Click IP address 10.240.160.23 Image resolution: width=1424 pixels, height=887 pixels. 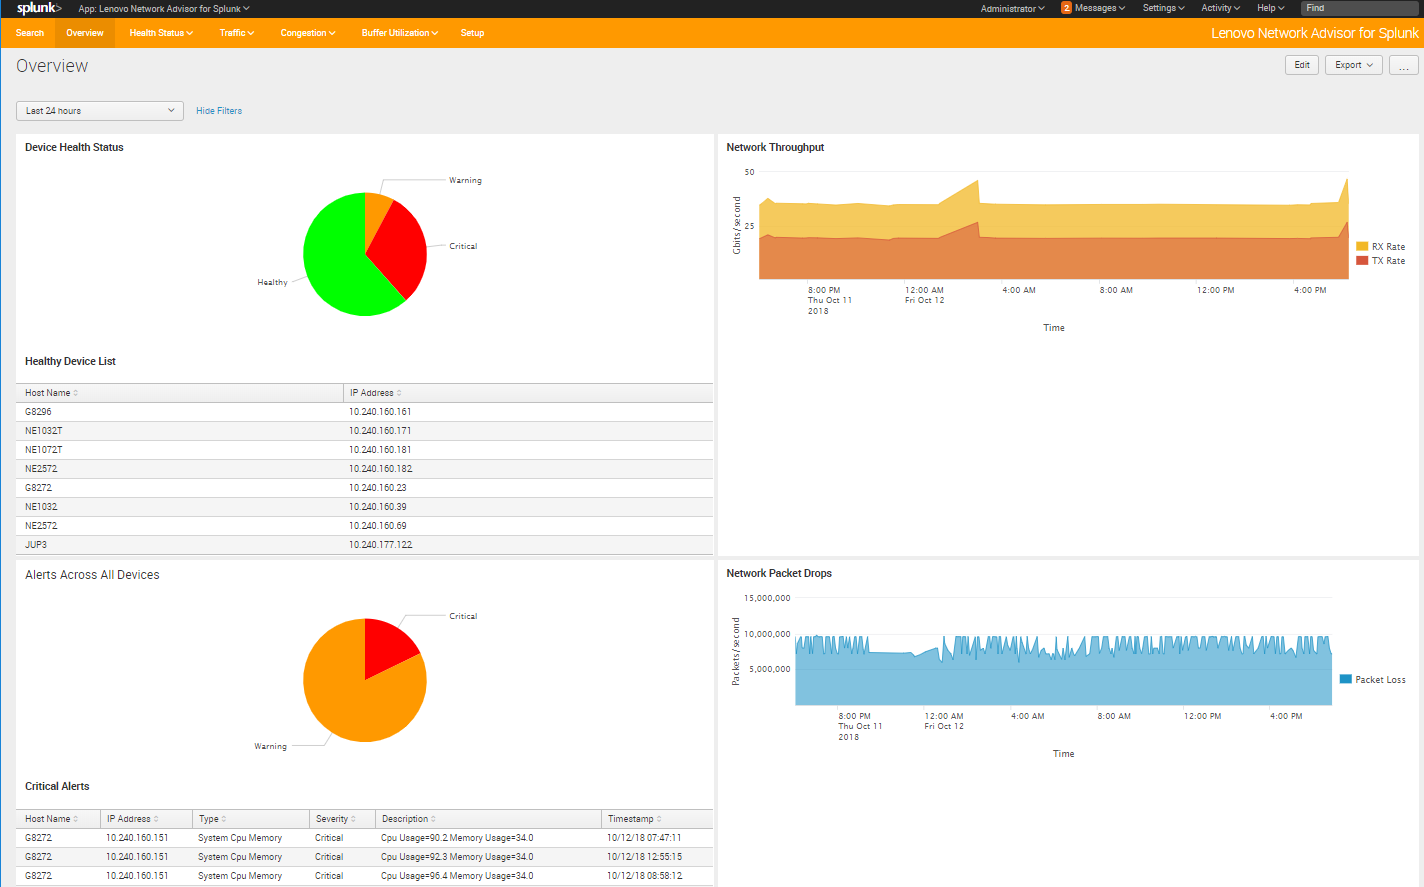(378, 488)
